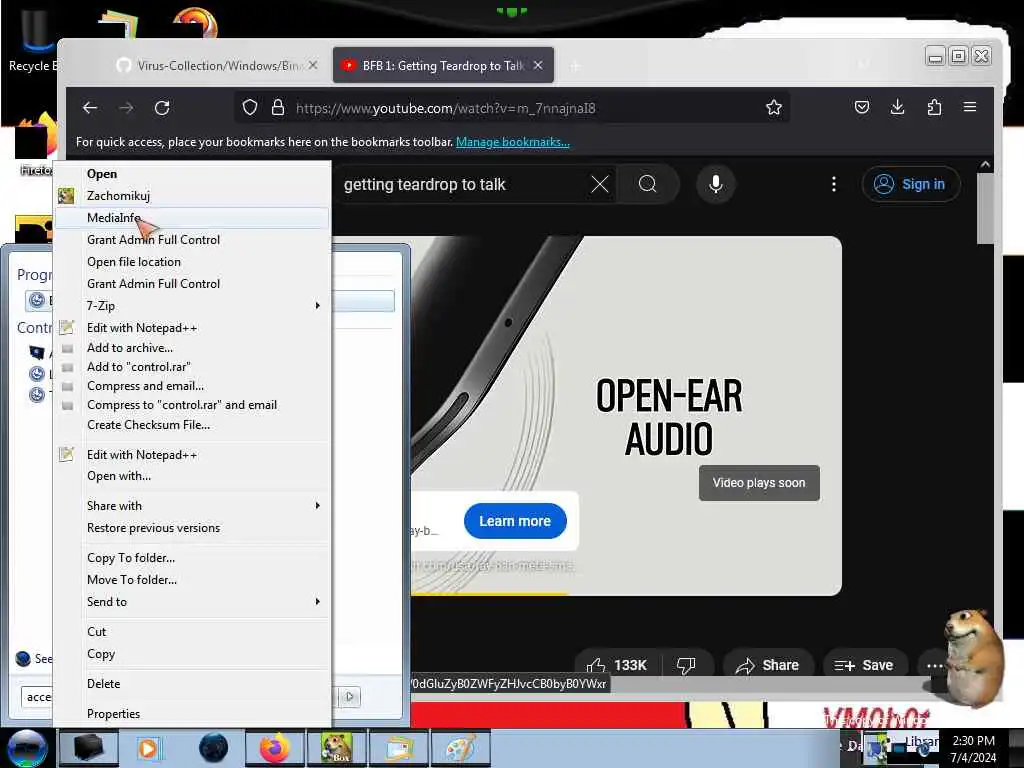Open Firefox extensions puzzle icon

934,107
